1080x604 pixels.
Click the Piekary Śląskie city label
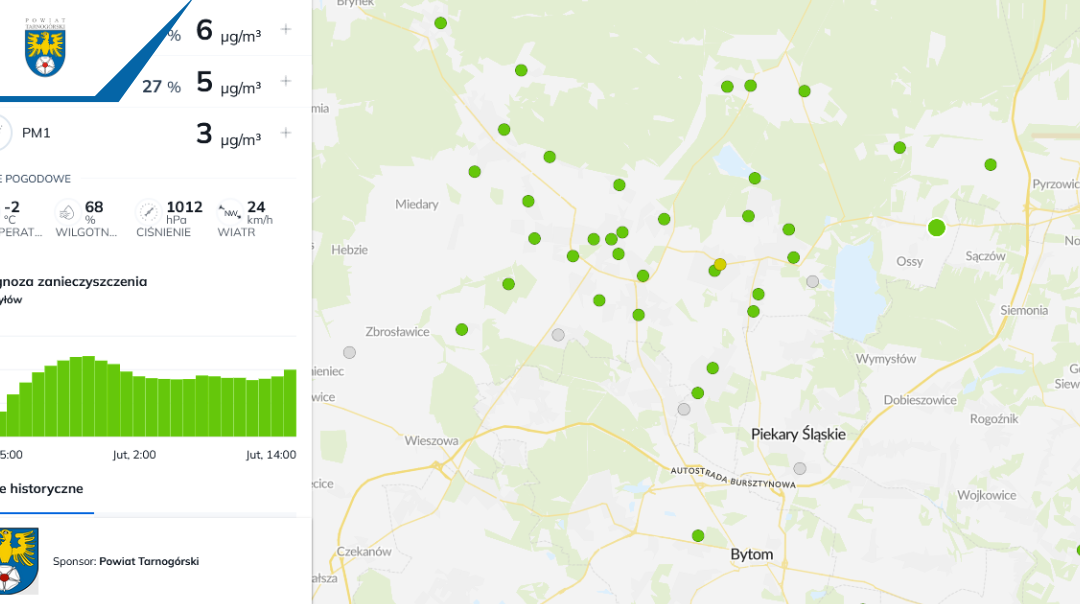798,434
